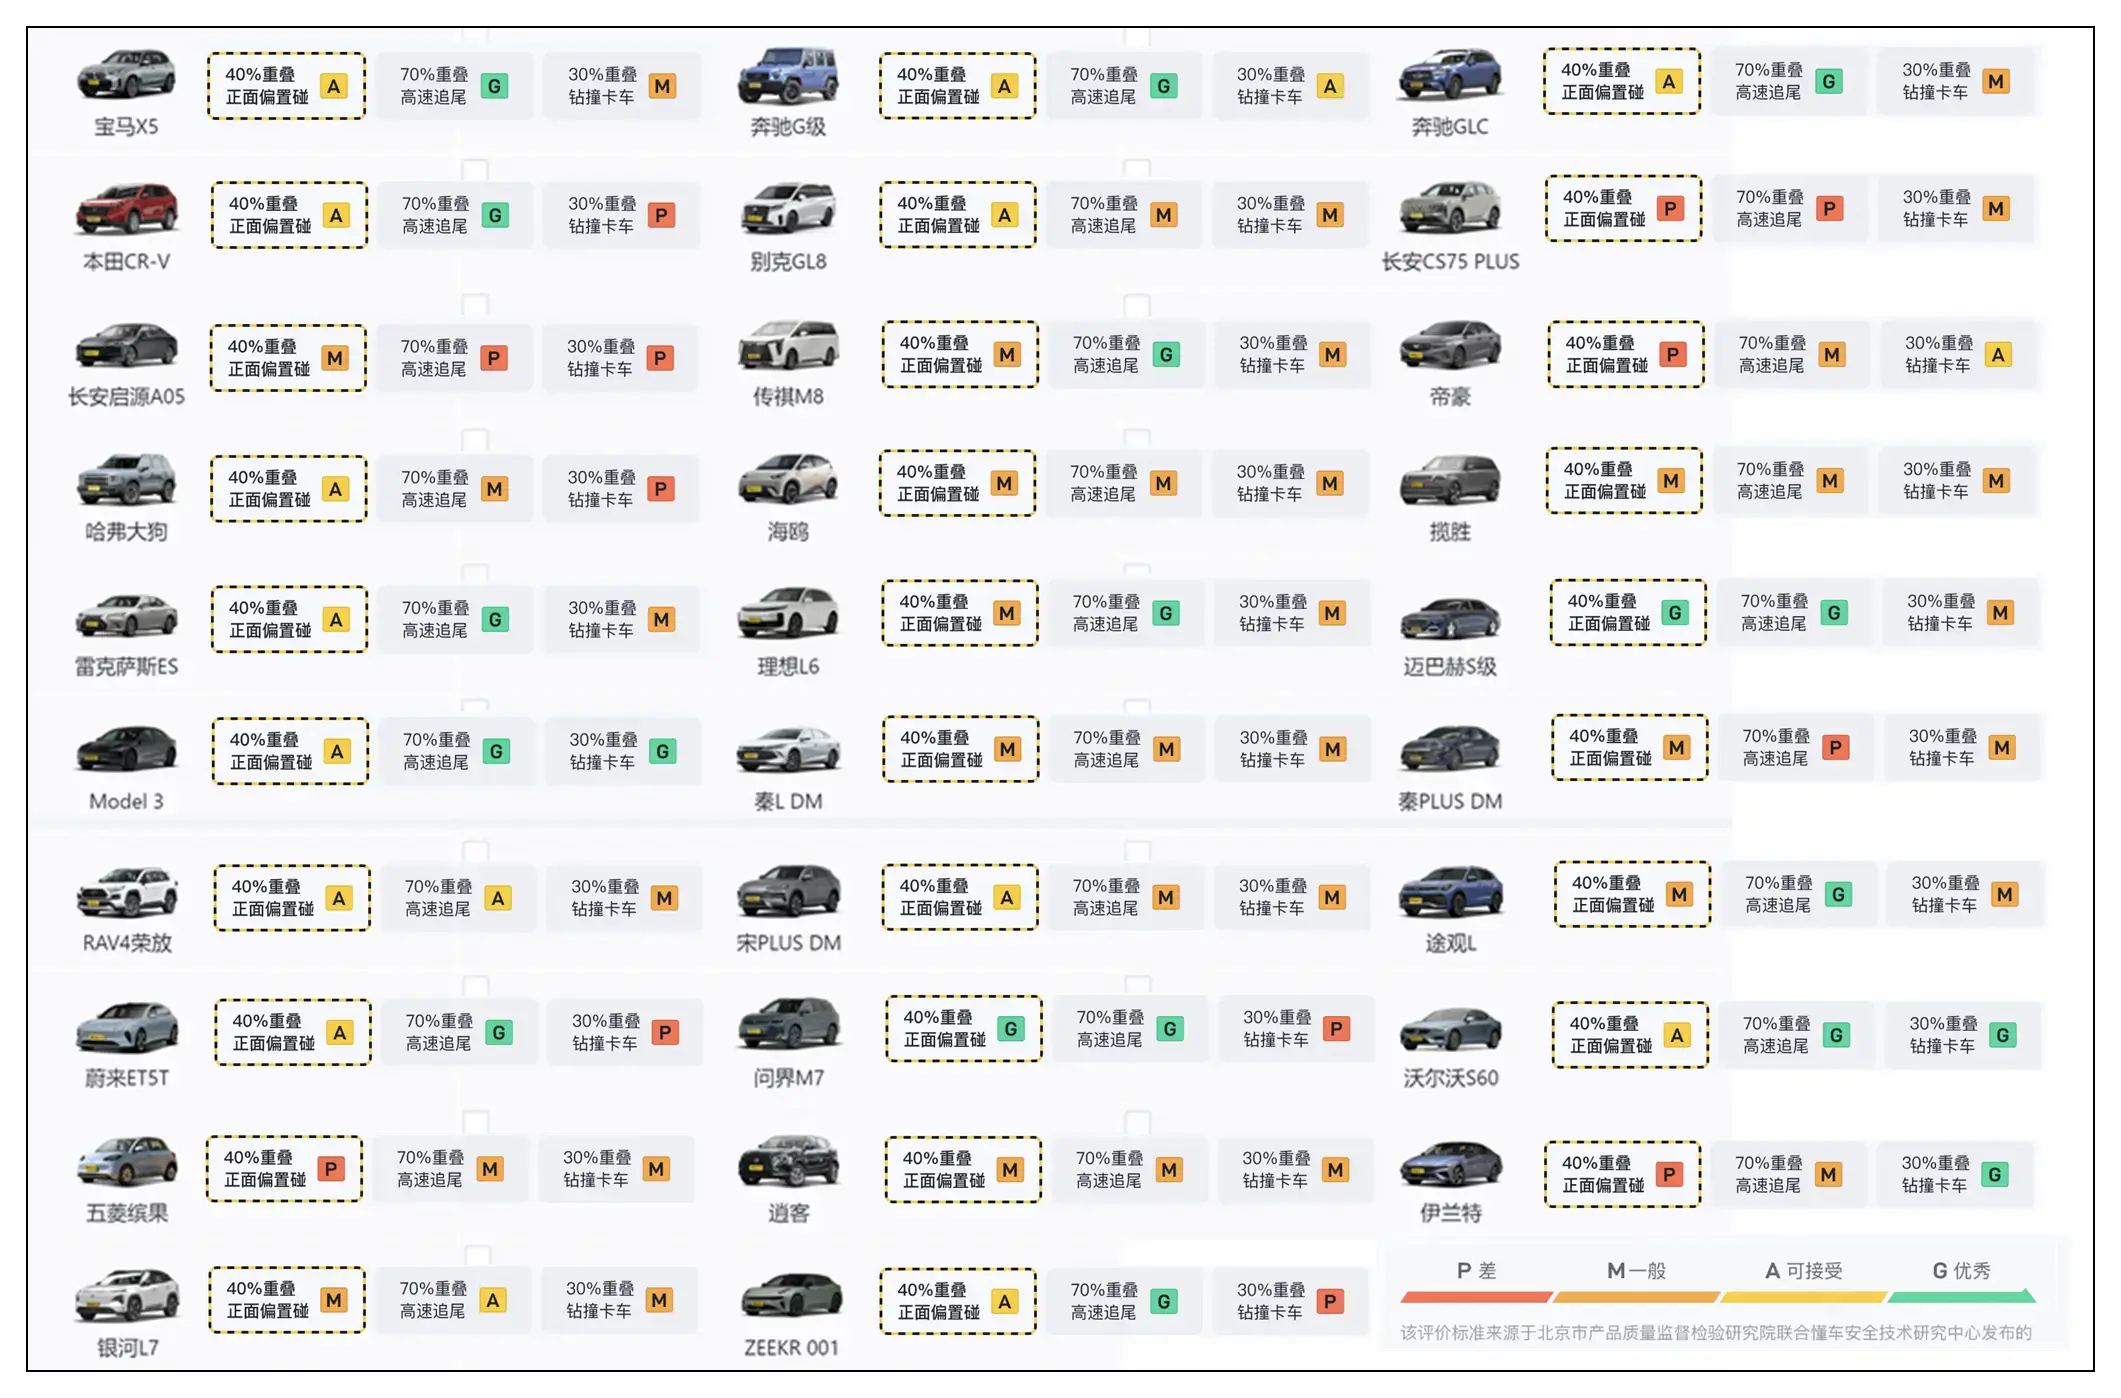Click M badge for 宝马X5 30%重叠钻撞卡车
The height and width of the screenshot is (1398, 2121).
(x=662, y=86)
